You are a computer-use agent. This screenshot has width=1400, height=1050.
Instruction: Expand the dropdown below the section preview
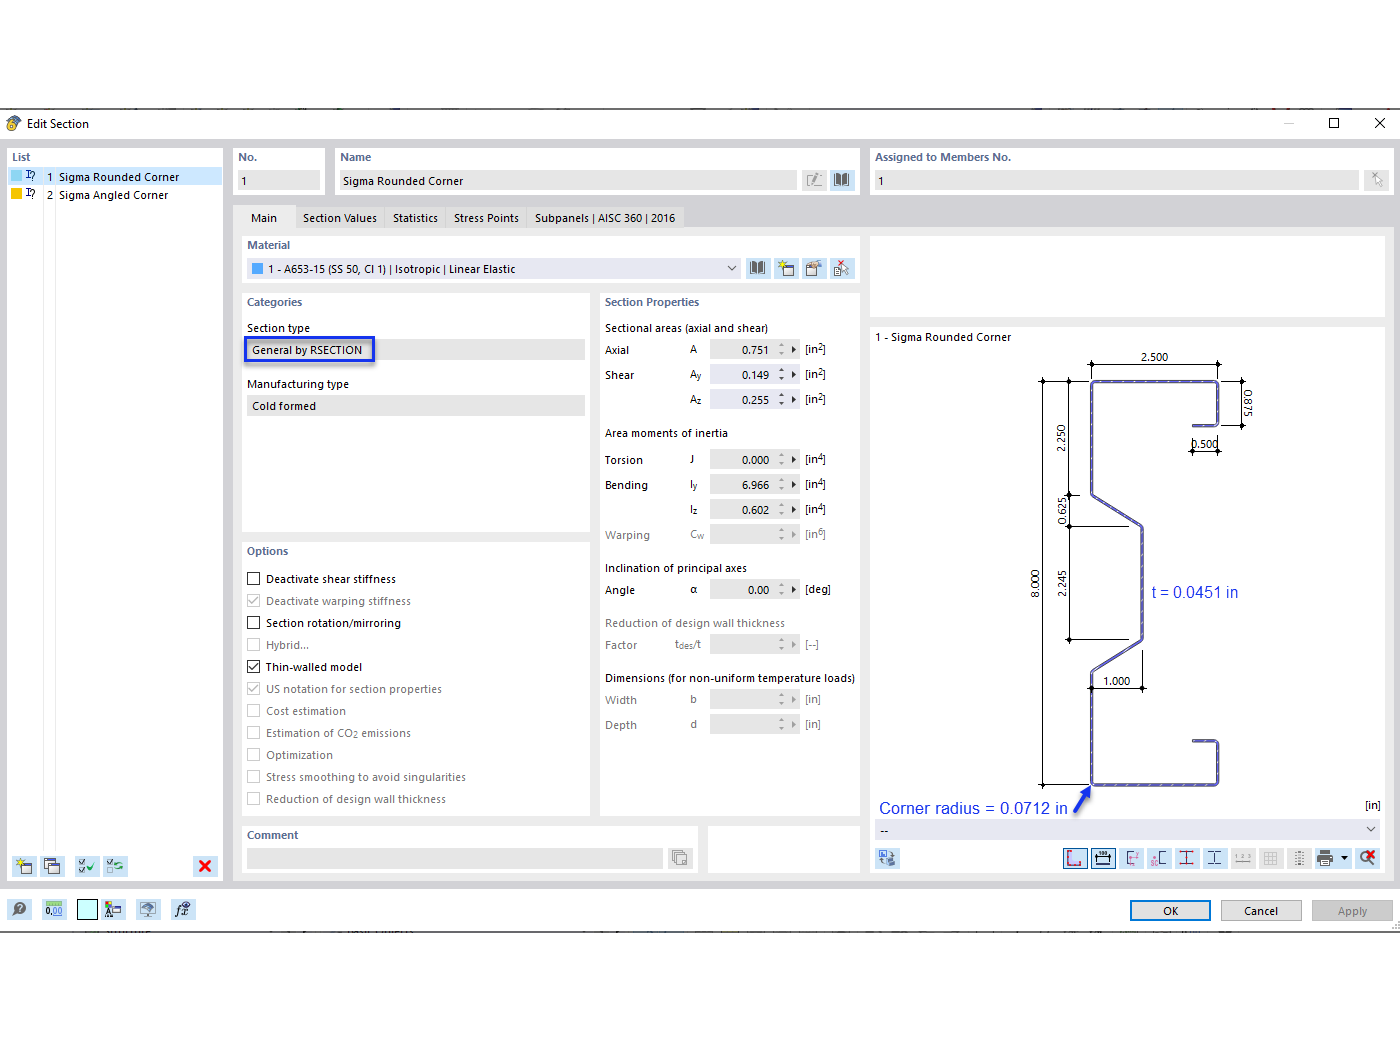click(1372, 829)
